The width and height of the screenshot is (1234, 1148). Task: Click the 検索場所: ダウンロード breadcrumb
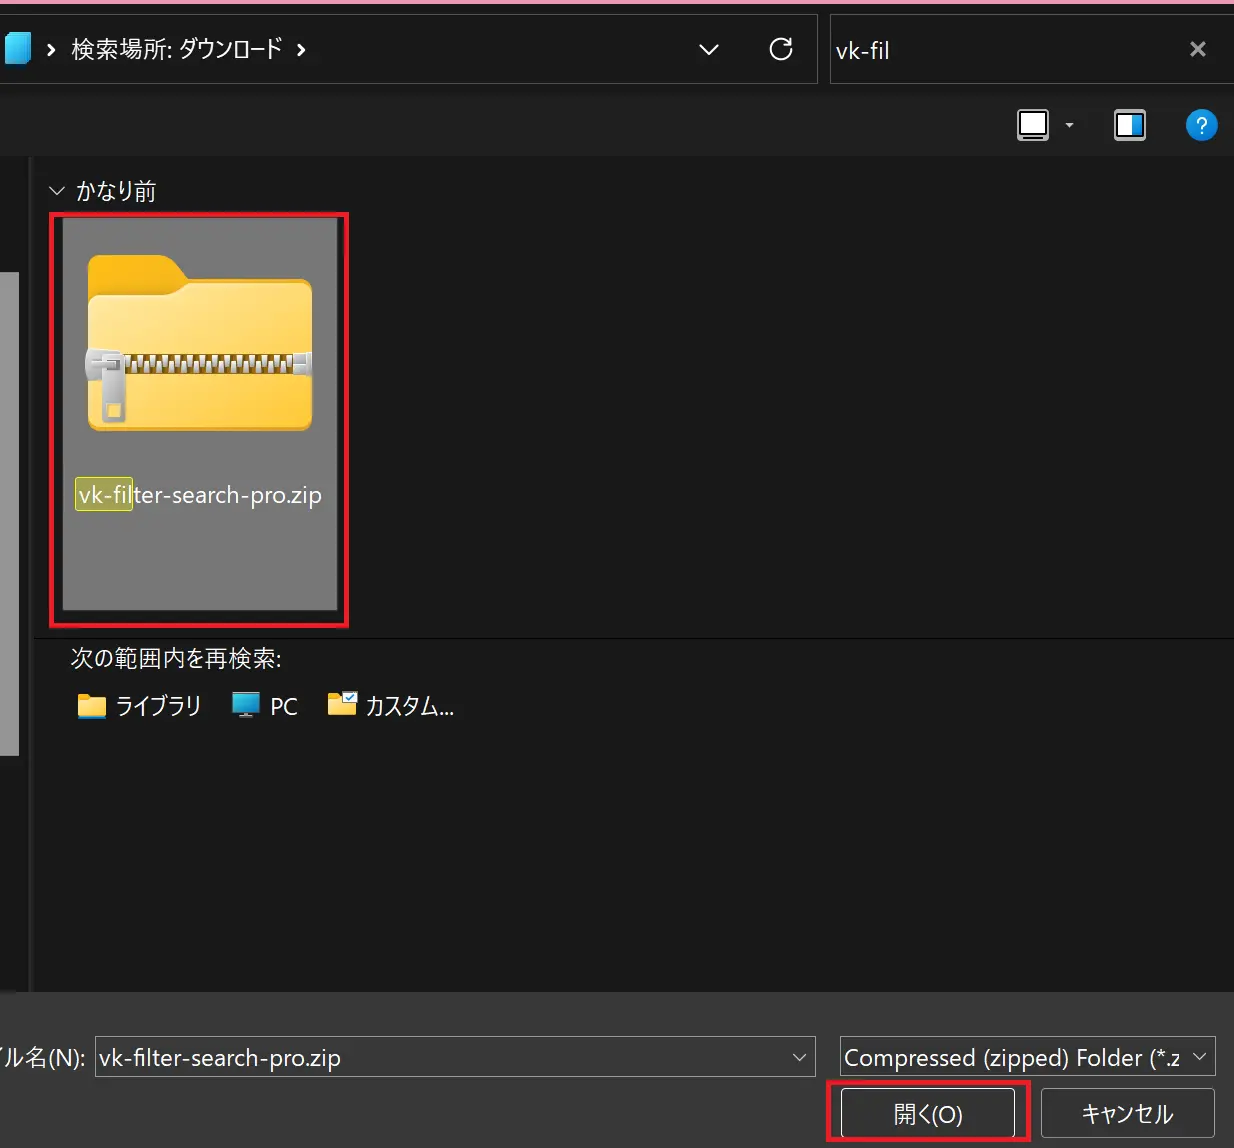click(x=177, y=49)
